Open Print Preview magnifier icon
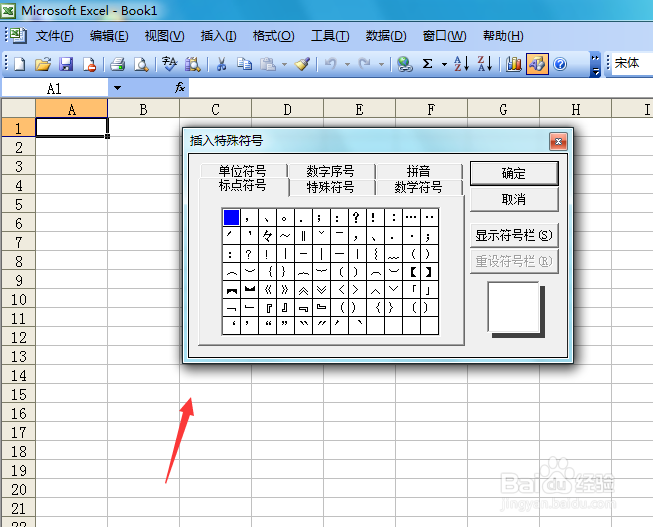The height and width of the screenshot is (527, 653). tap(141, 64)
